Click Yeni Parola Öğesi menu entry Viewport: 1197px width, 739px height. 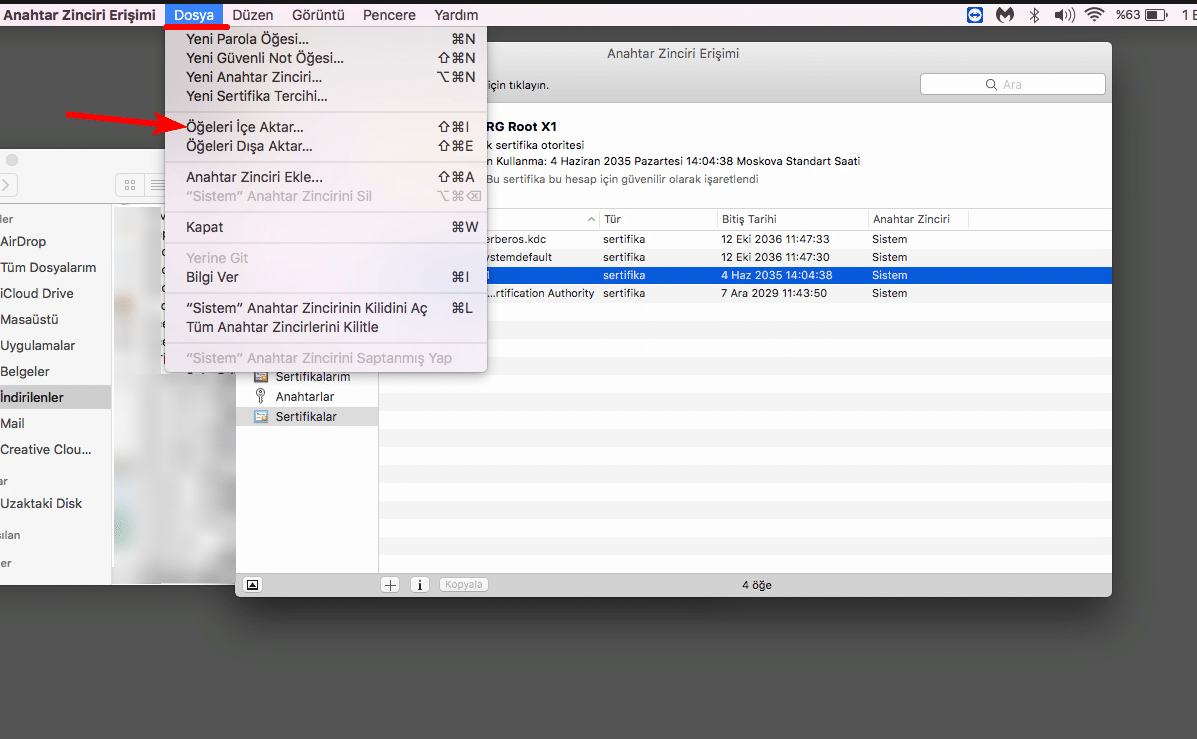[x=247, y=39]
